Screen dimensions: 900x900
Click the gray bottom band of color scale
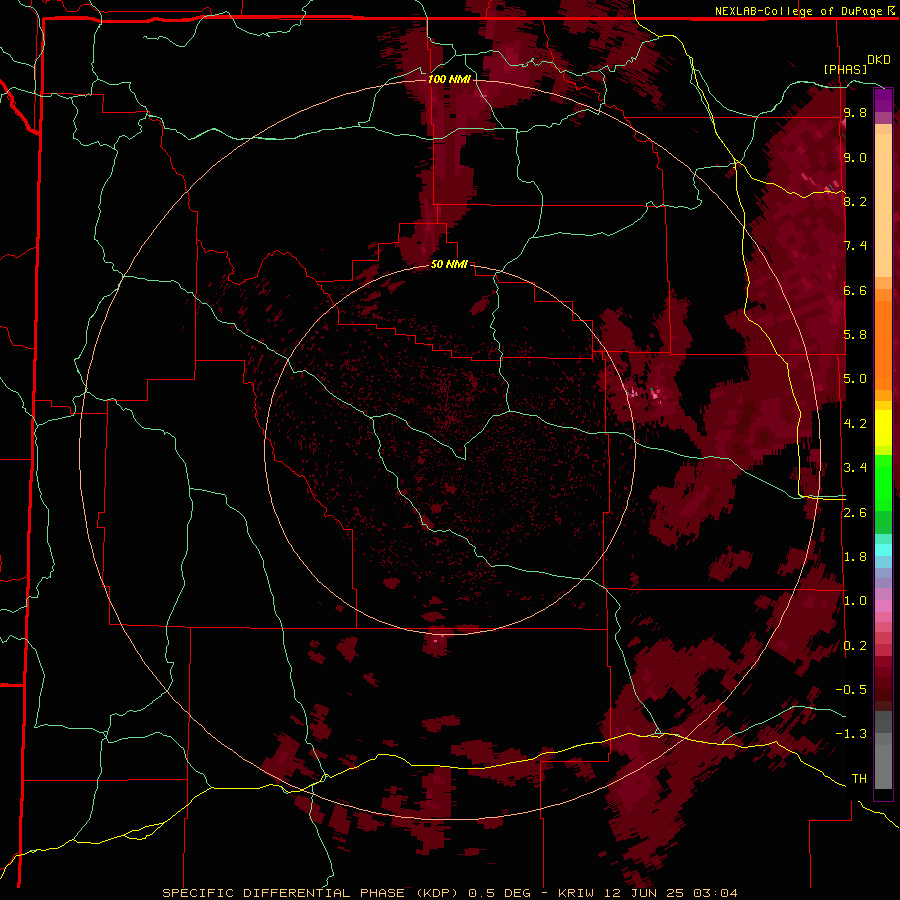883,769
